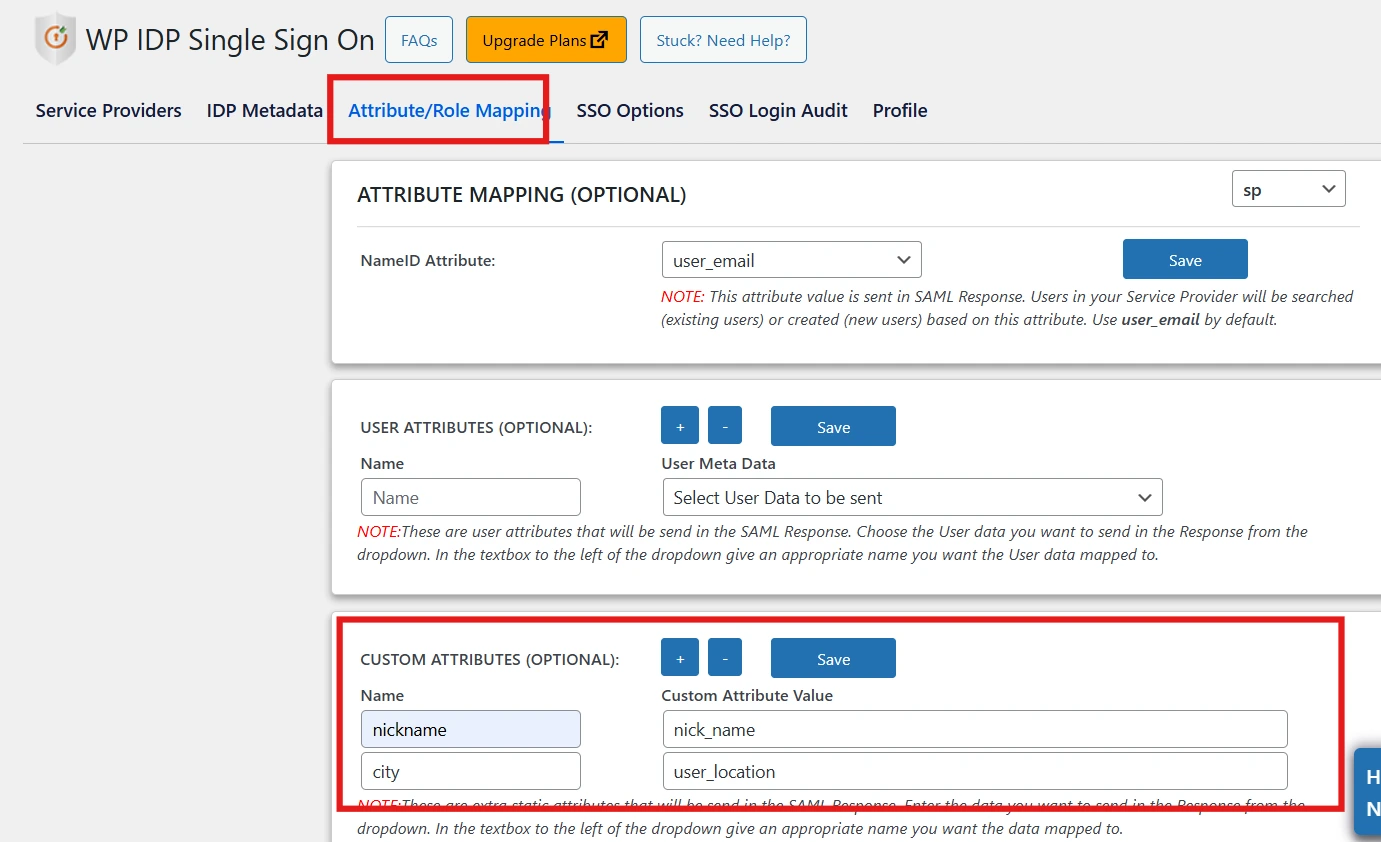Expand the NameID Attribute user_email dropdown
This screenshot has width=1381, height=842.
point(791,260)
